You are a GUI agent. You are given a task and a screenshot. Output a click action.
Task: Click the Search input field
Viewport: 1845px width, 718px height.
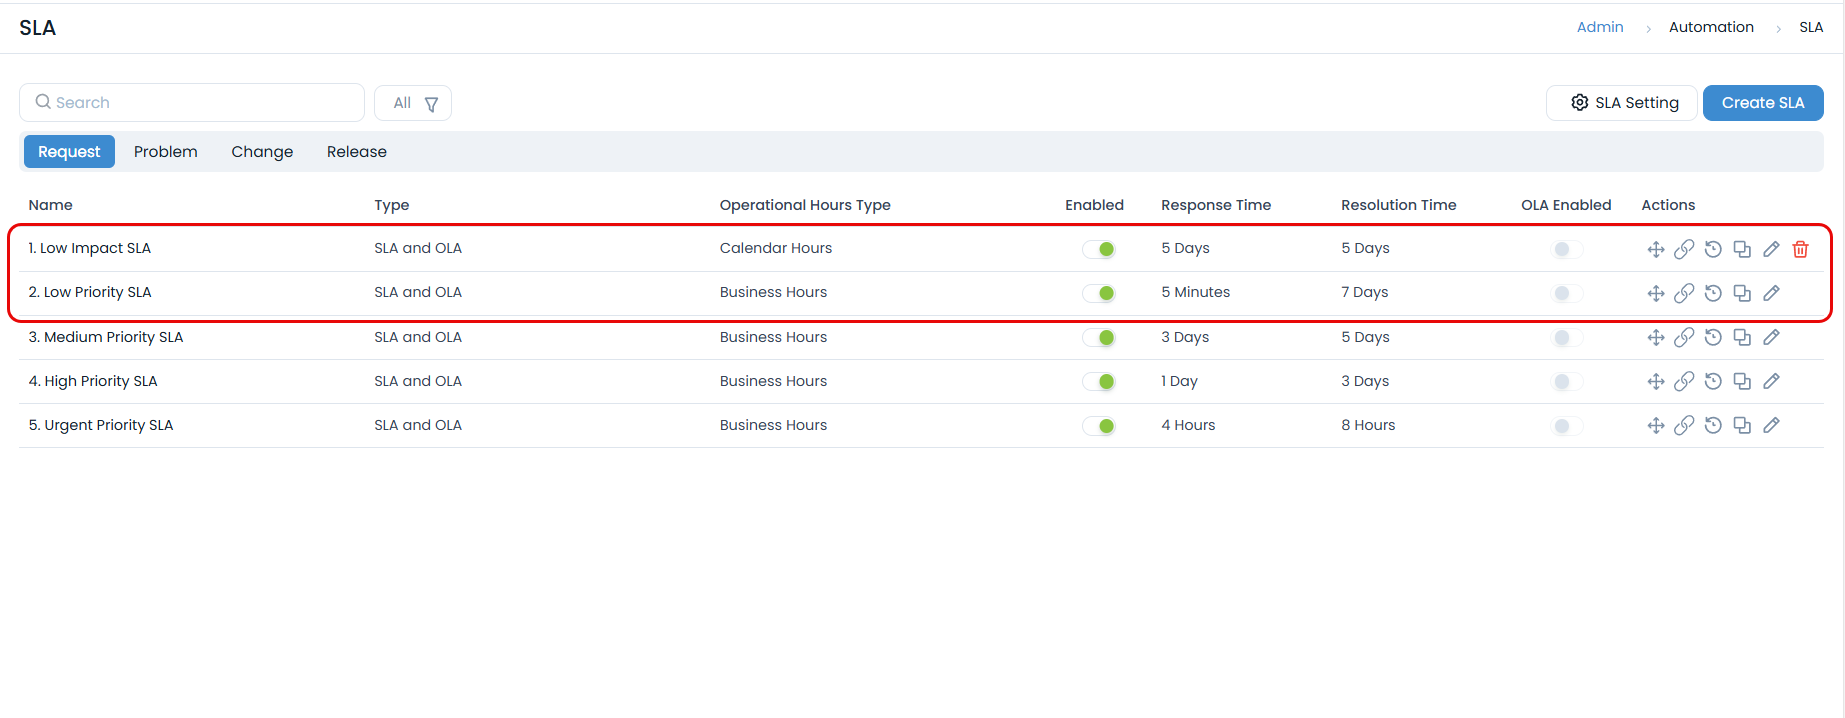200,103
